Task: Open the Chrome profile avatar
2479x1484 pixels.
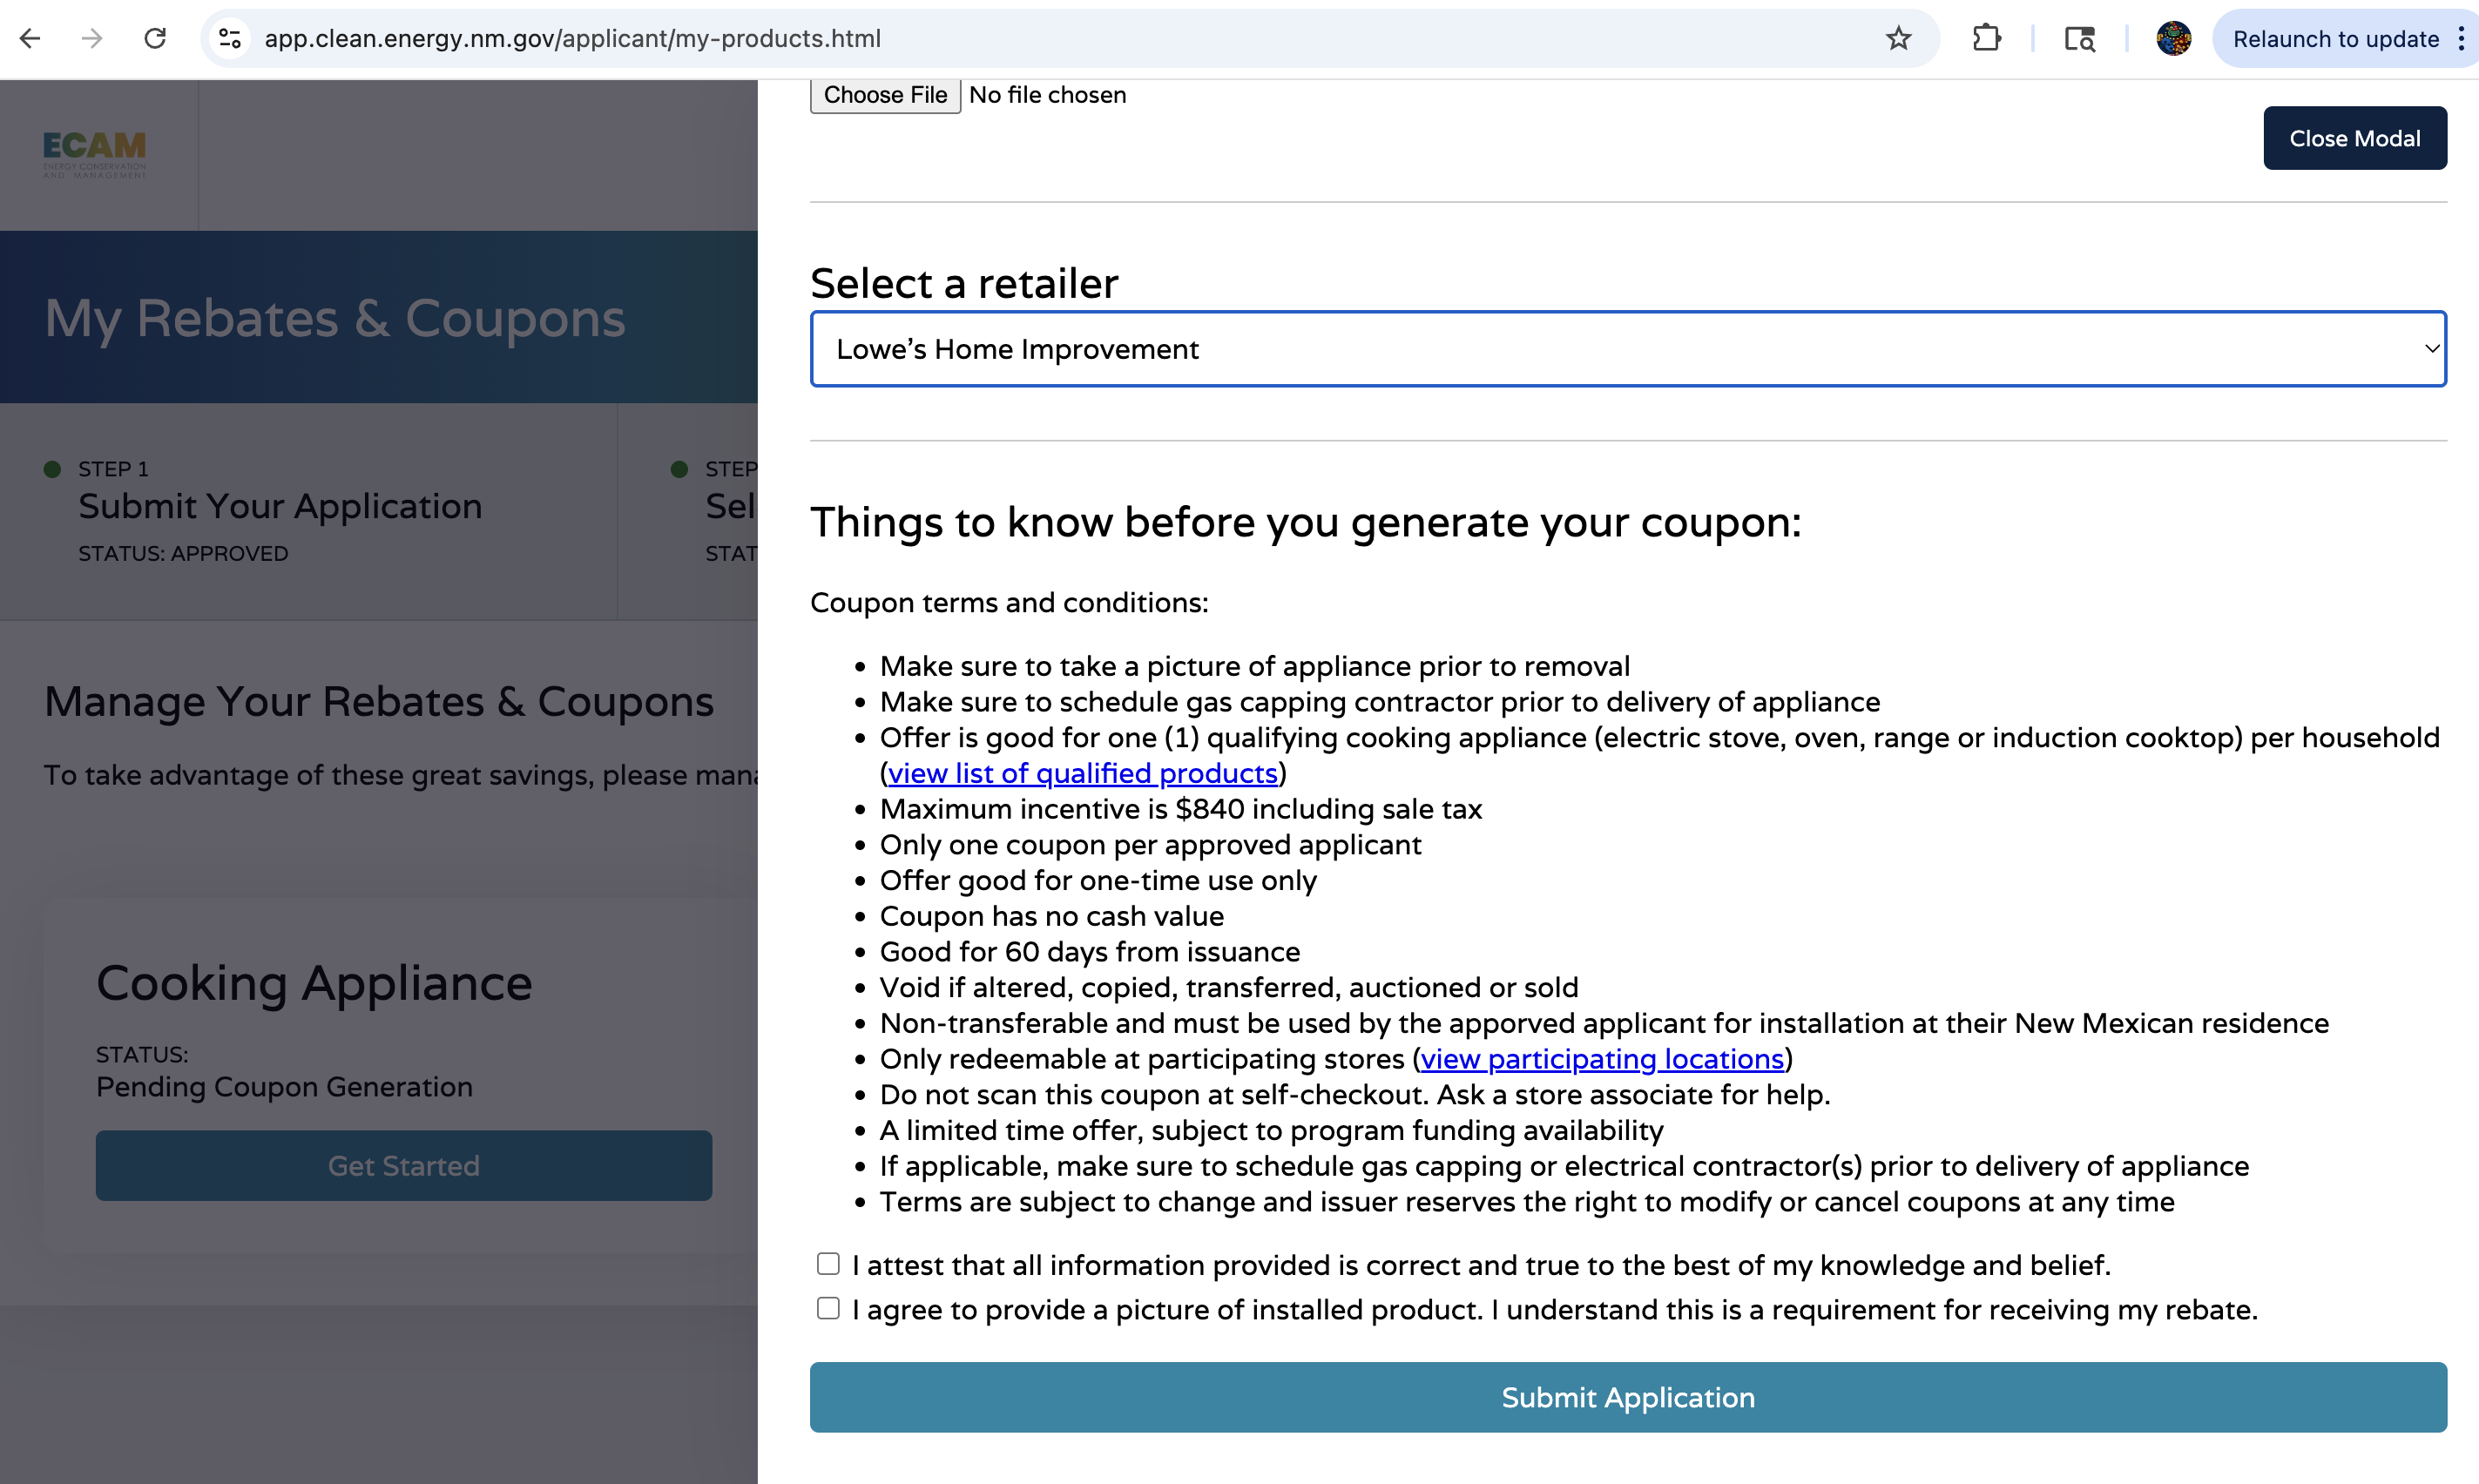Action: 2173,38
